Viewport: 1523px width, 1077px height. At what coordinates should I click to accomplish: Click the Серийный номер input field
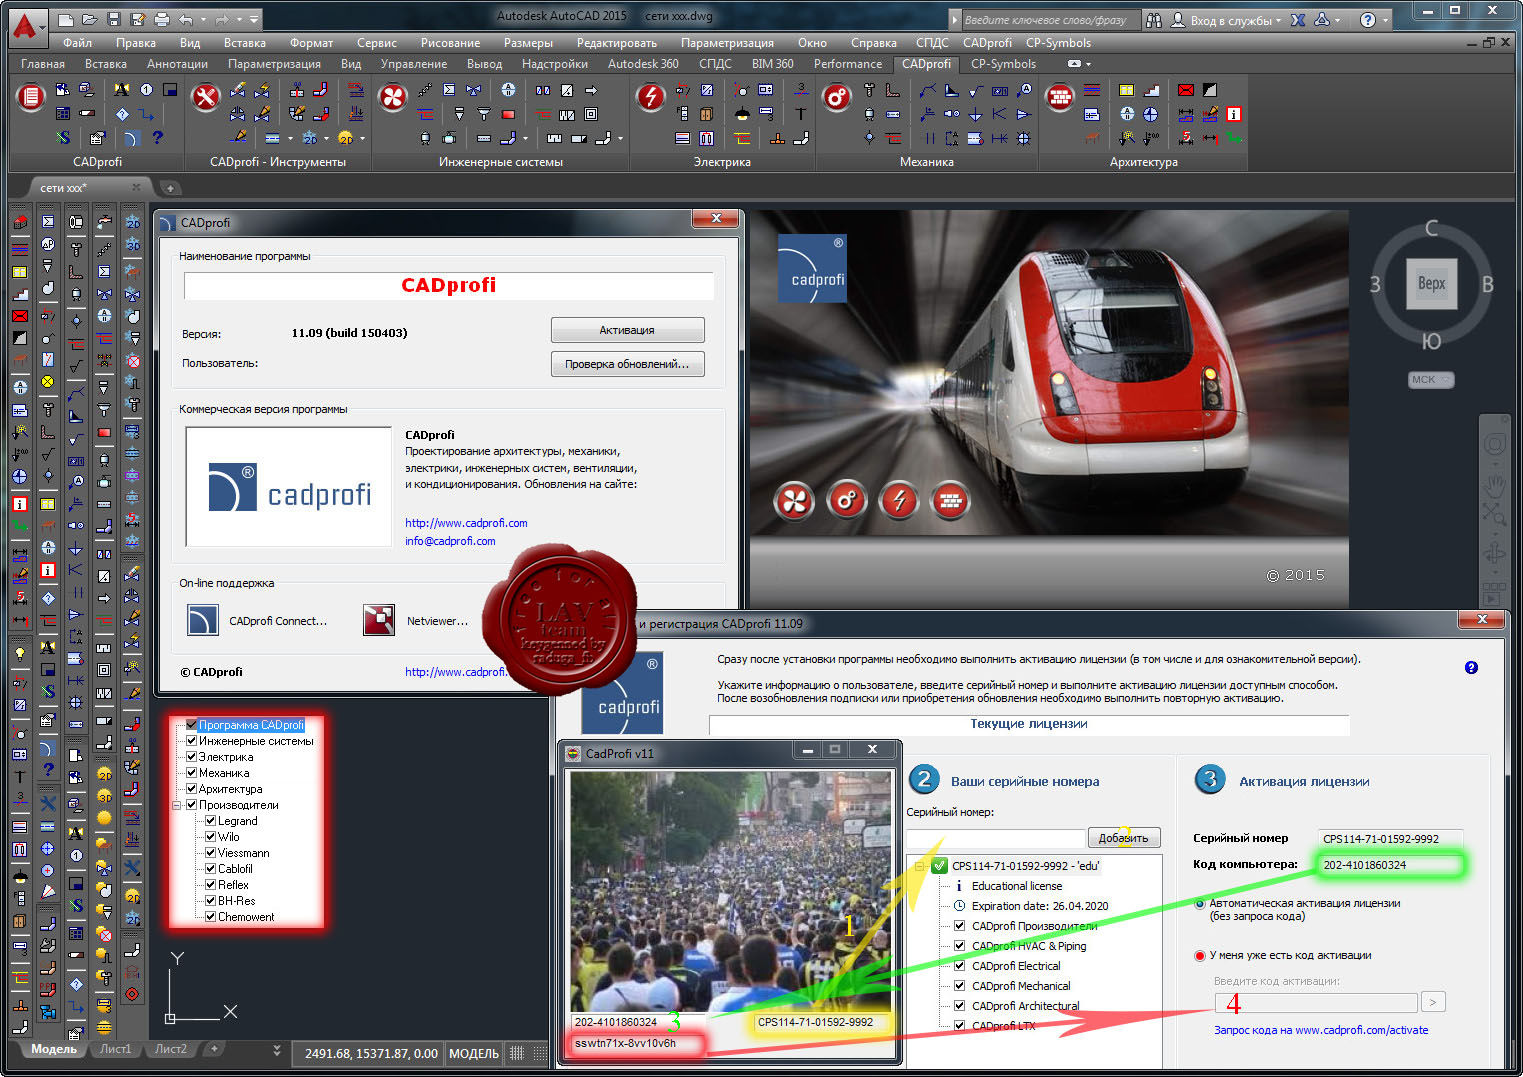[996, 838]
